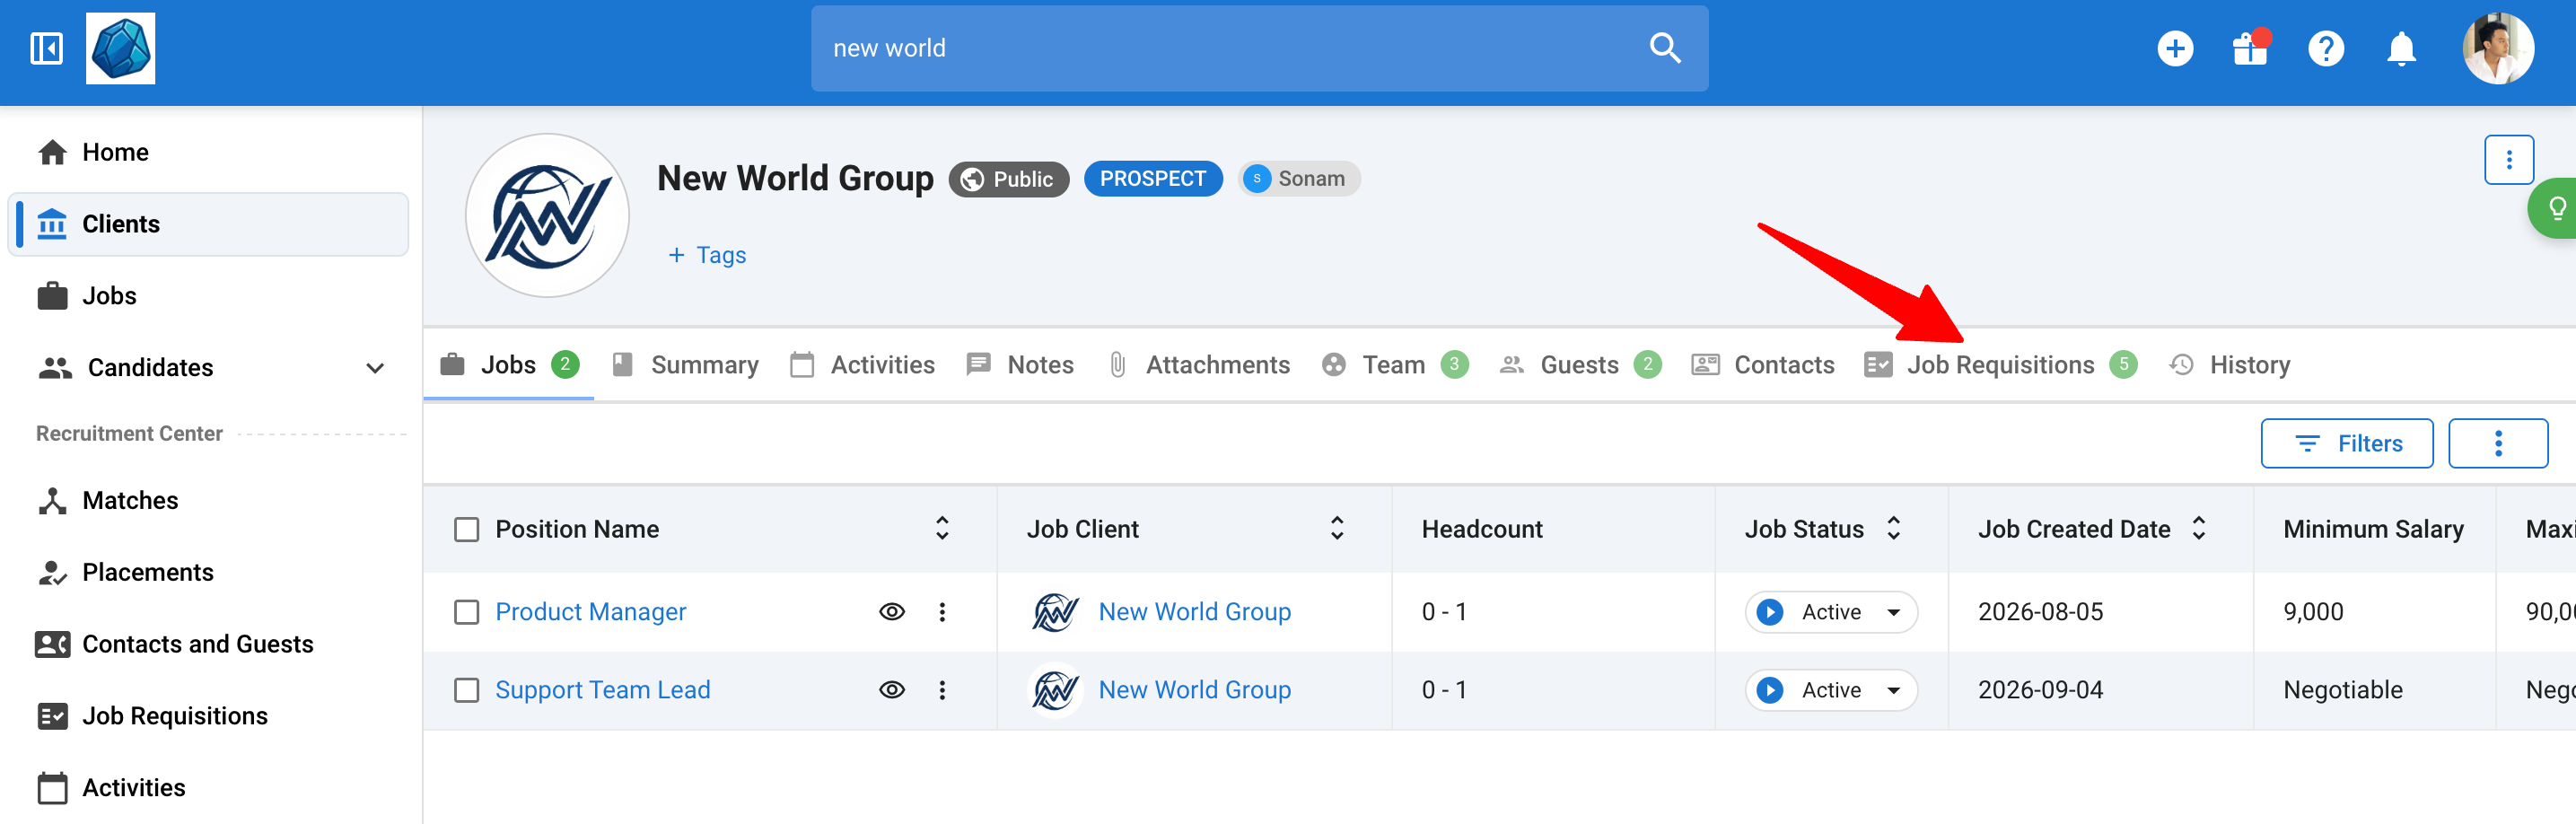Open Activities in the sidebar

point(208,788)
